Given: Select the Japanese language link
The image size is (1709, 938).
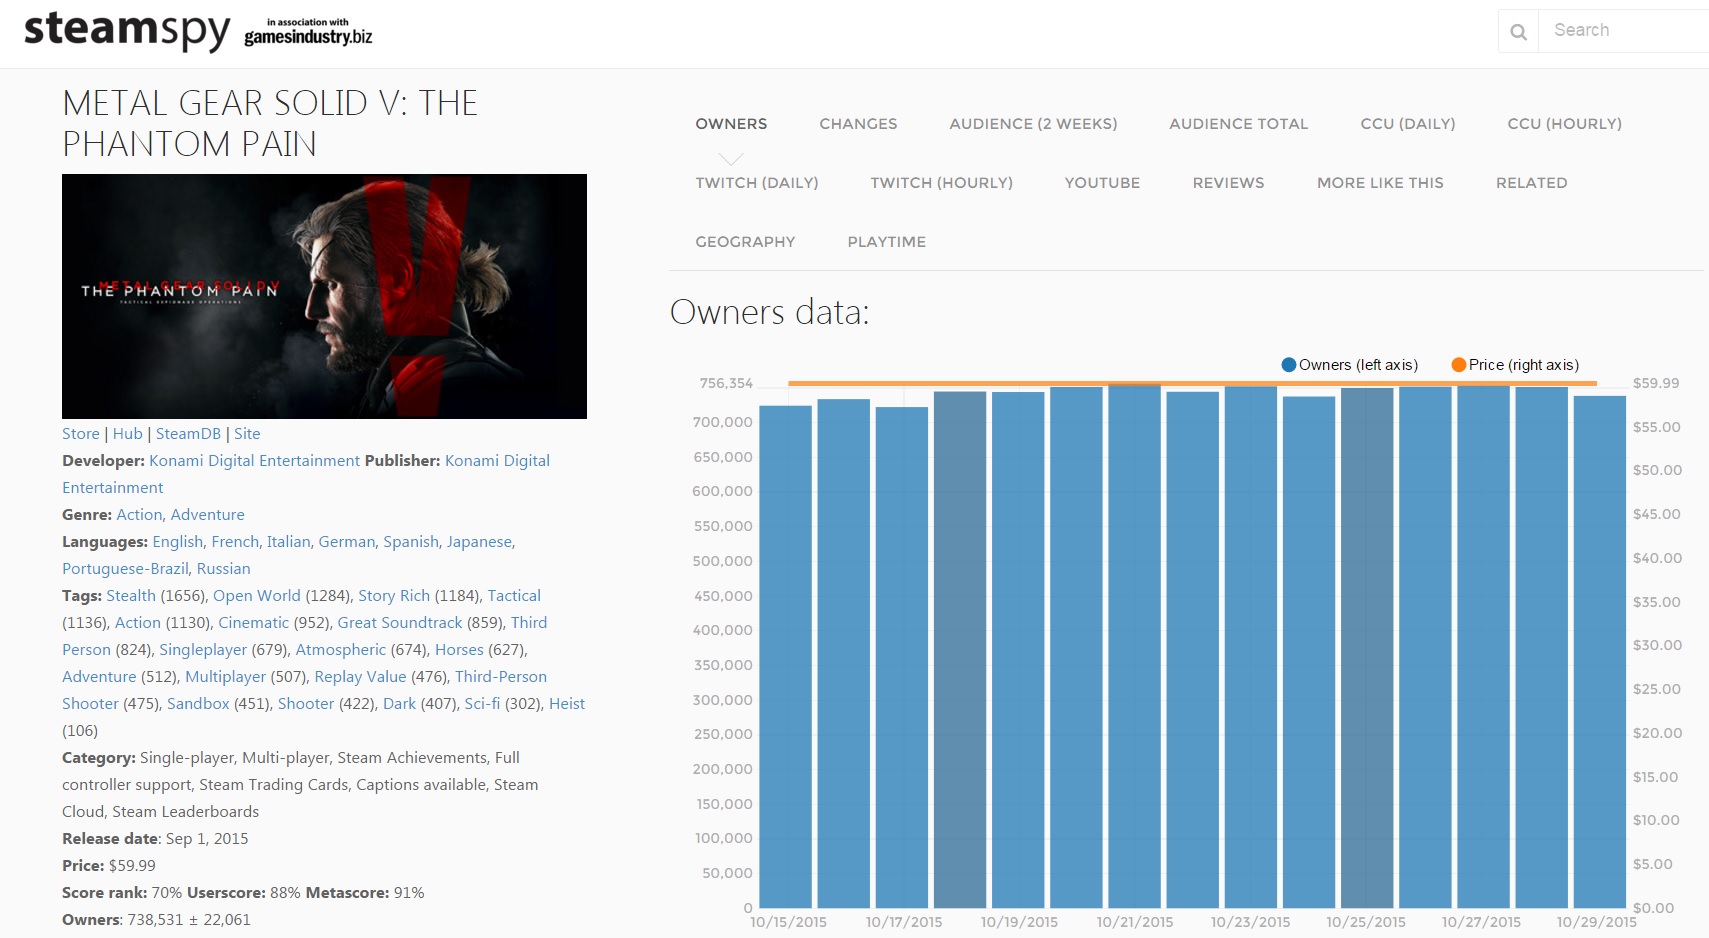Looking at the screenshot, I should pyautogui.click(x=479, y=542).
